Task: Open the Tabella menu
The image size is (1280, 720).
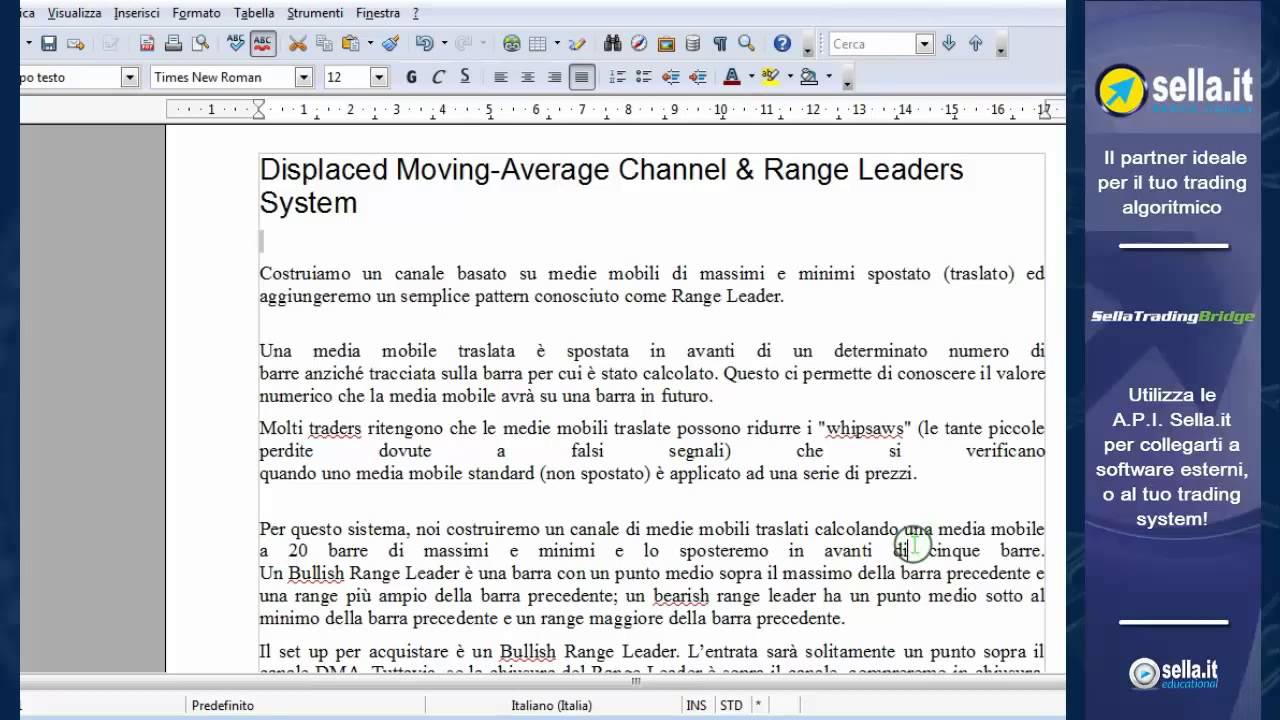Action: point(254,13)
